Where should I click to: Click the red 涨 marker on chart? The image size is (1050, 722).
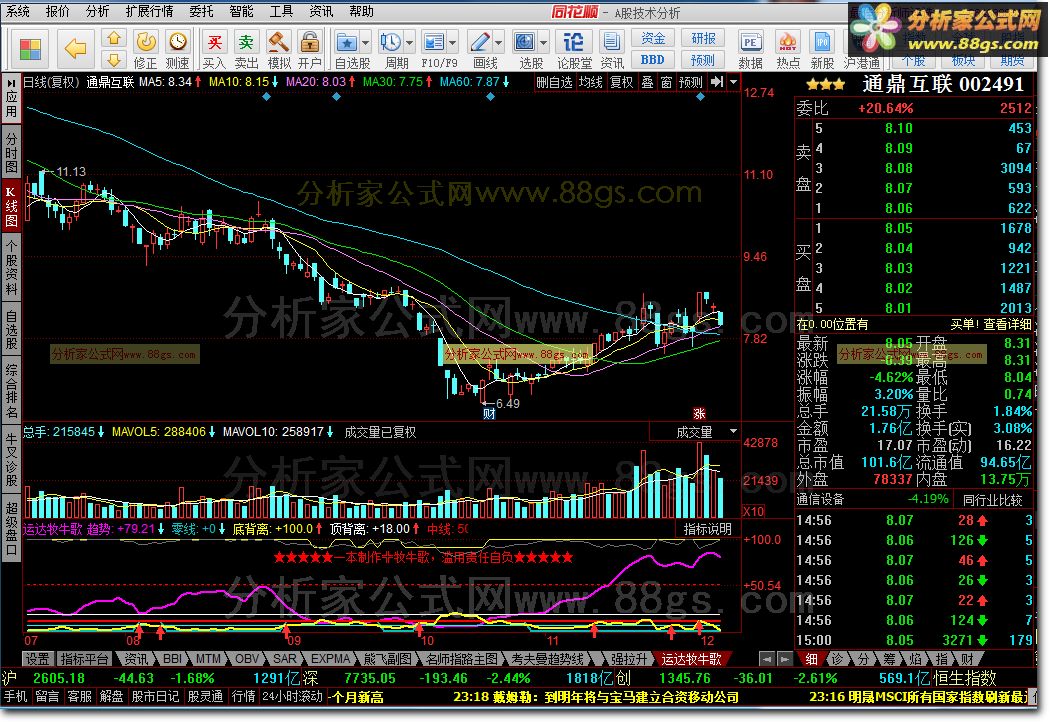point(699,414)
